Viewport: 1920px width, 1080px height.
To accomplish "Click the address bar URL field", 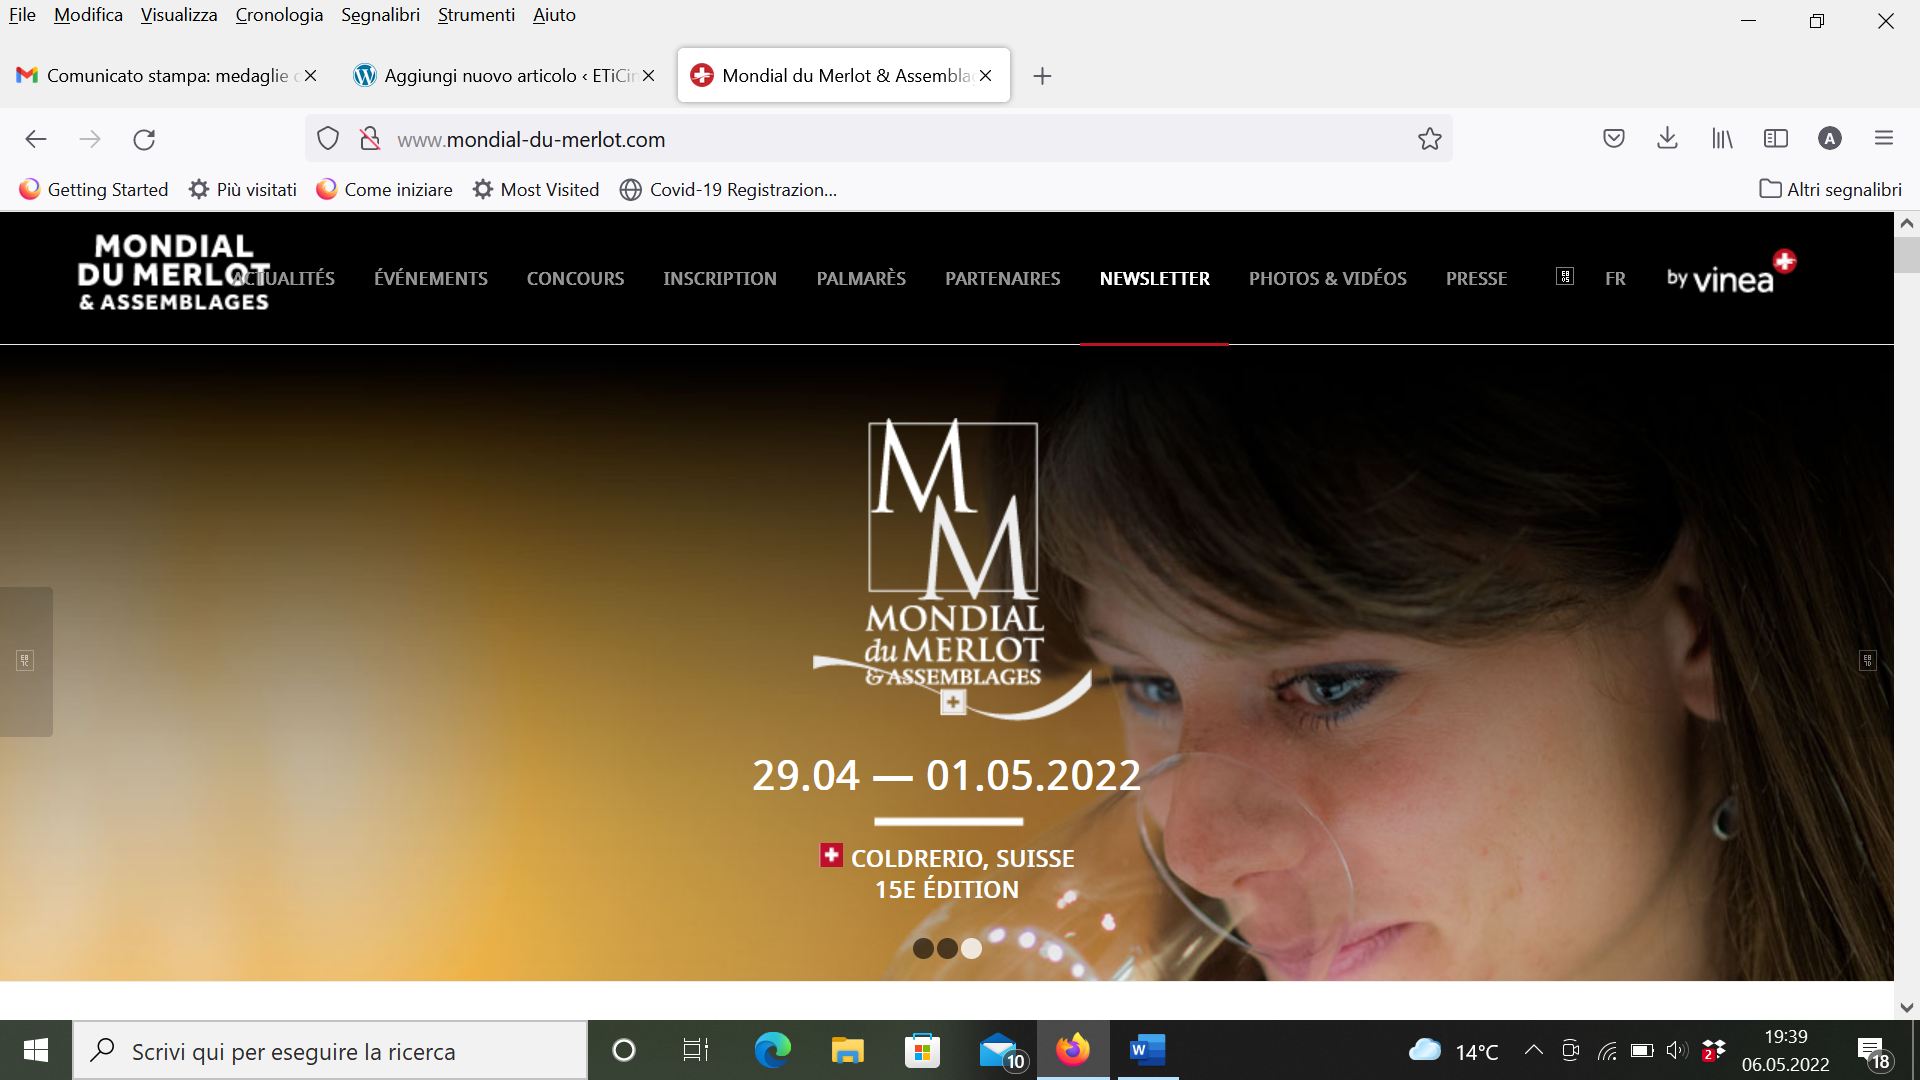I will click(878, 139).
